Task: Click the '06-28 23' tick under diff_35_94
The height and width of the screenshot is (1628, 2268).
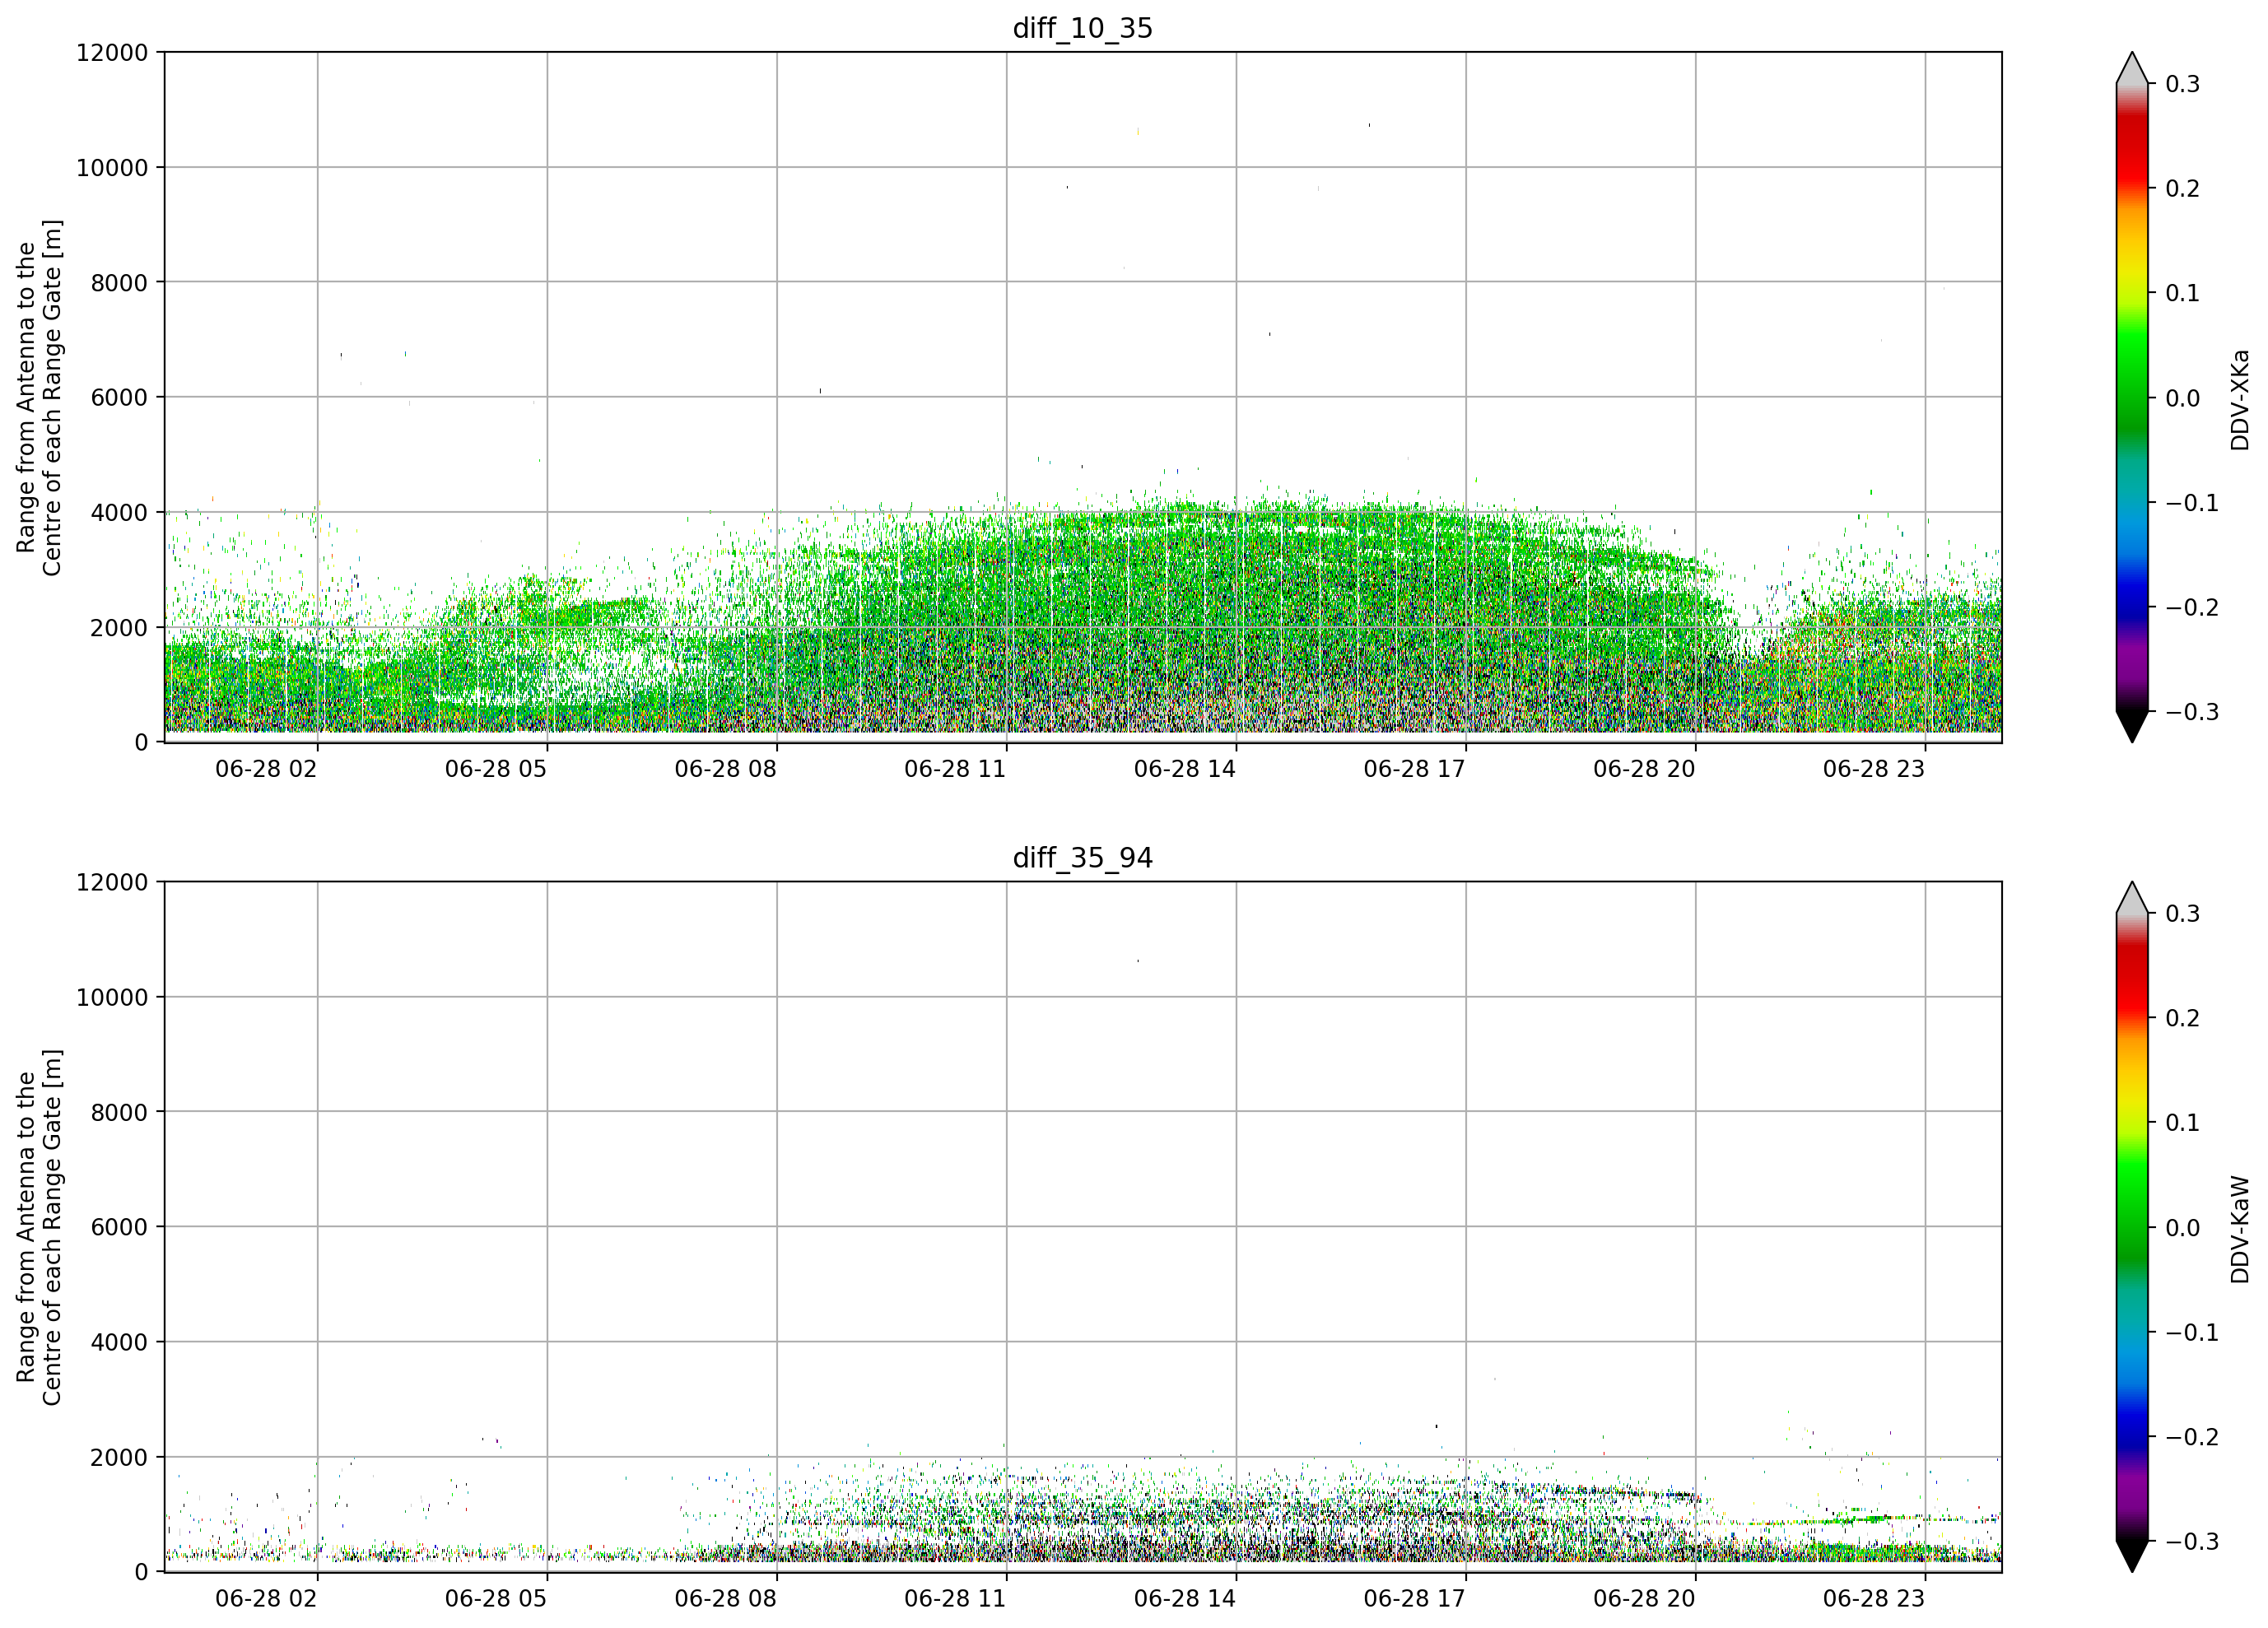Action: pos(1874,1598)
